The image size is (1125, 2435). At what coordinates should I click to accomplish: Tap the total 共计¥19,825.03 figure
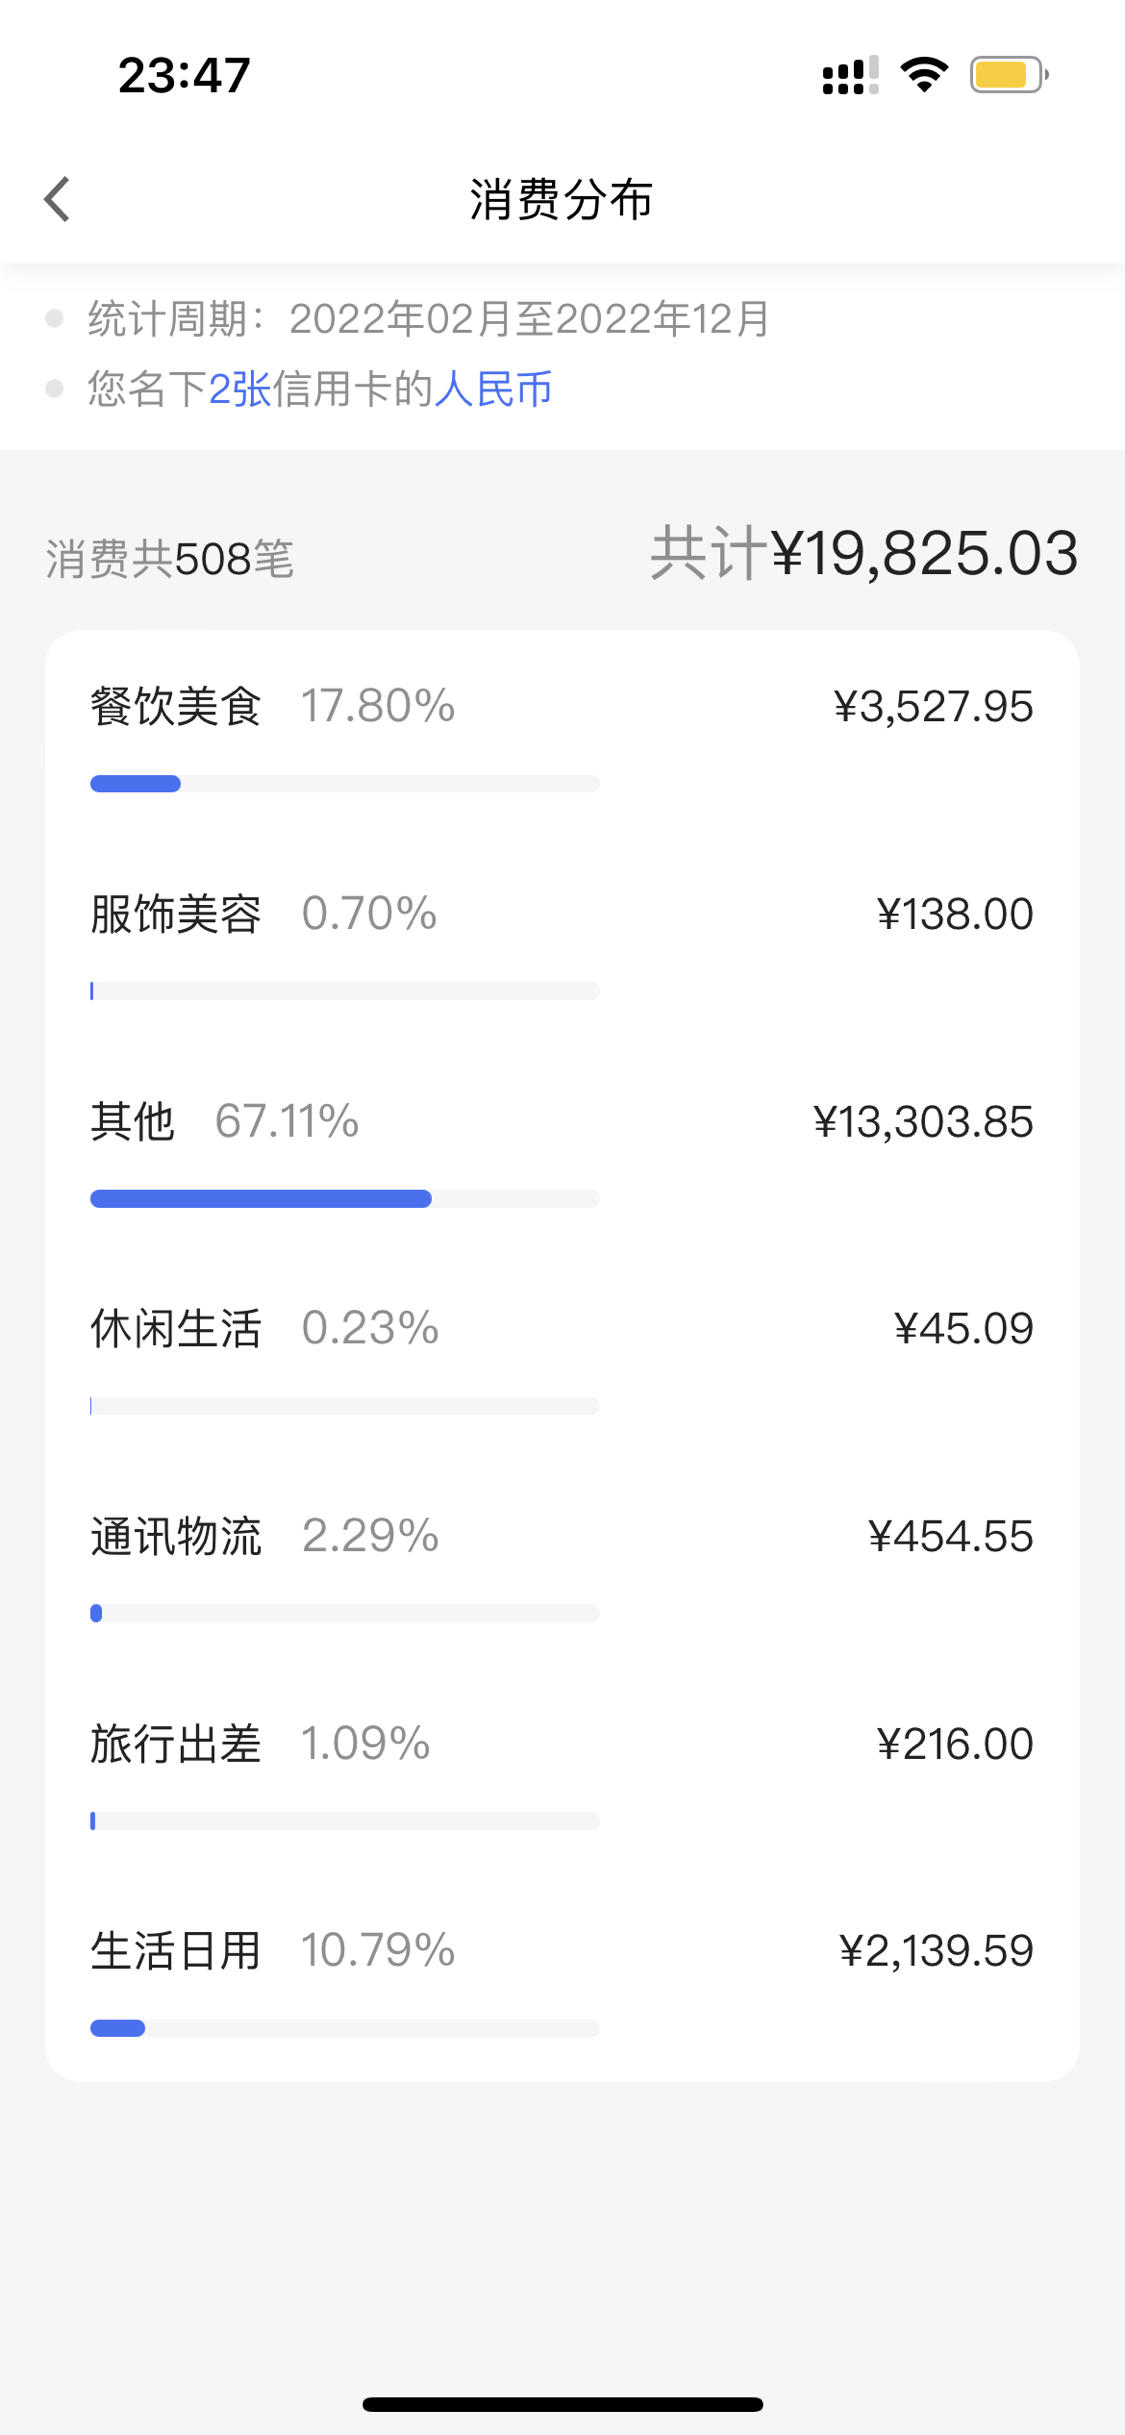(864, 553)
